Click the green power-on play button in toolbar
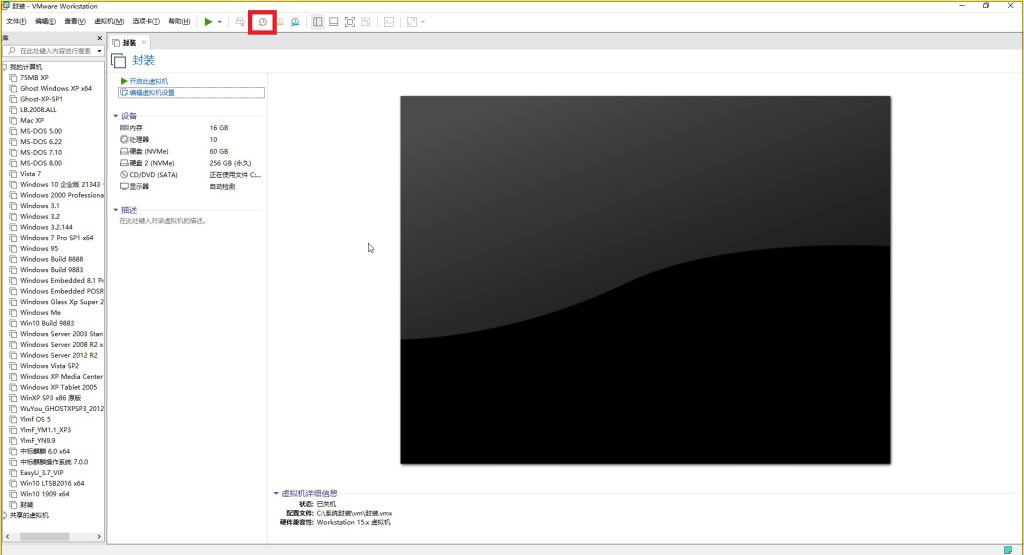The image size is (1024, 555). (x=208, y=21)
